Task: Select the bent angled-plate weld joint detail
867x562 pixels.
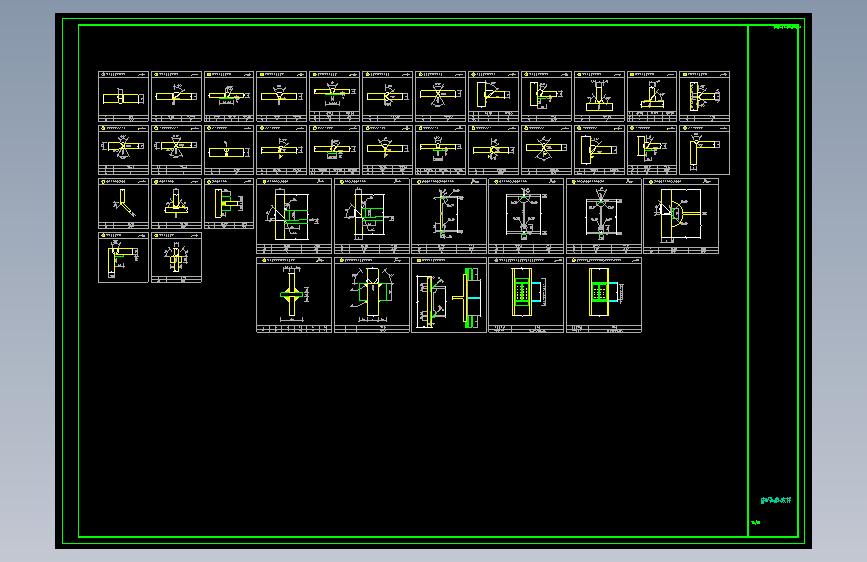Action: coord(123,204)
